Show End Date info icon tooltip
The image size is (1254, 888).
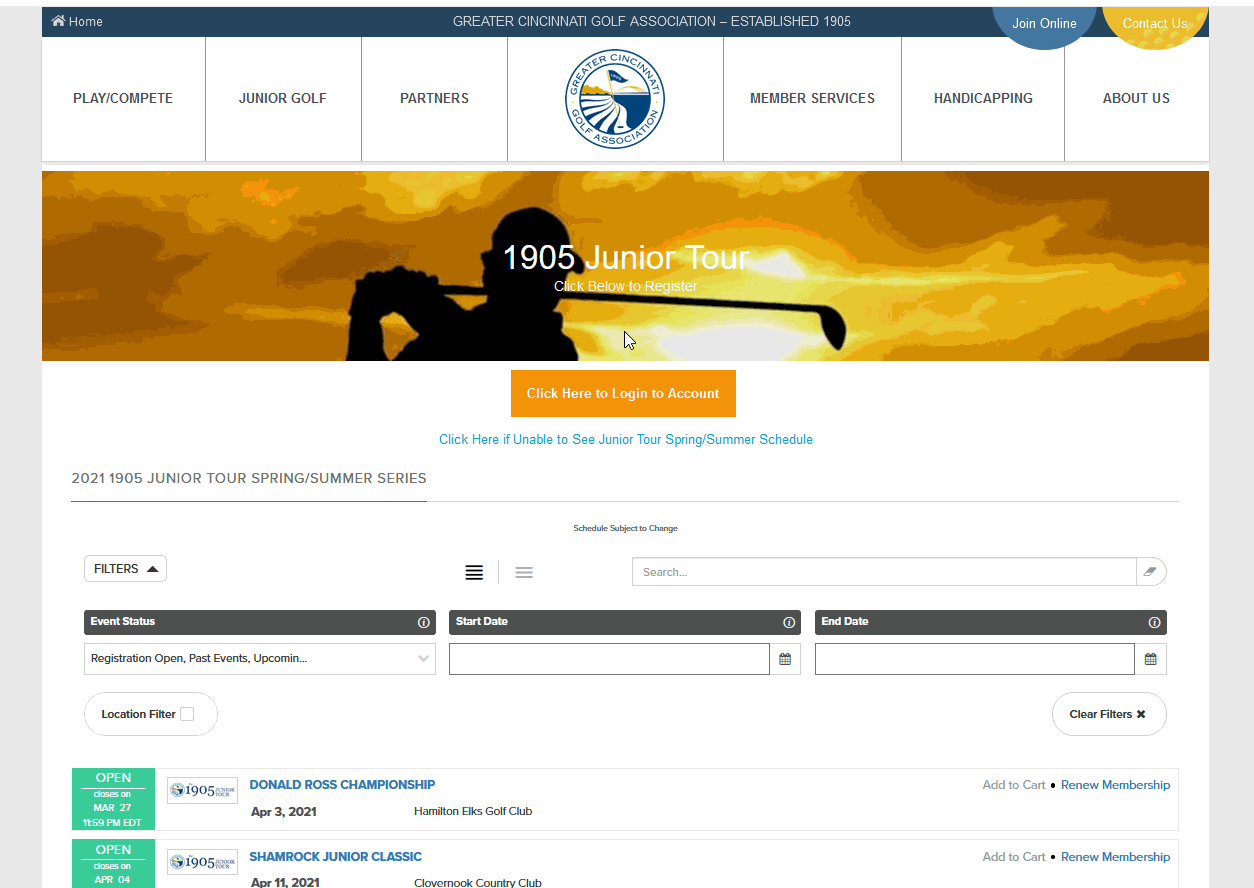1155,622
